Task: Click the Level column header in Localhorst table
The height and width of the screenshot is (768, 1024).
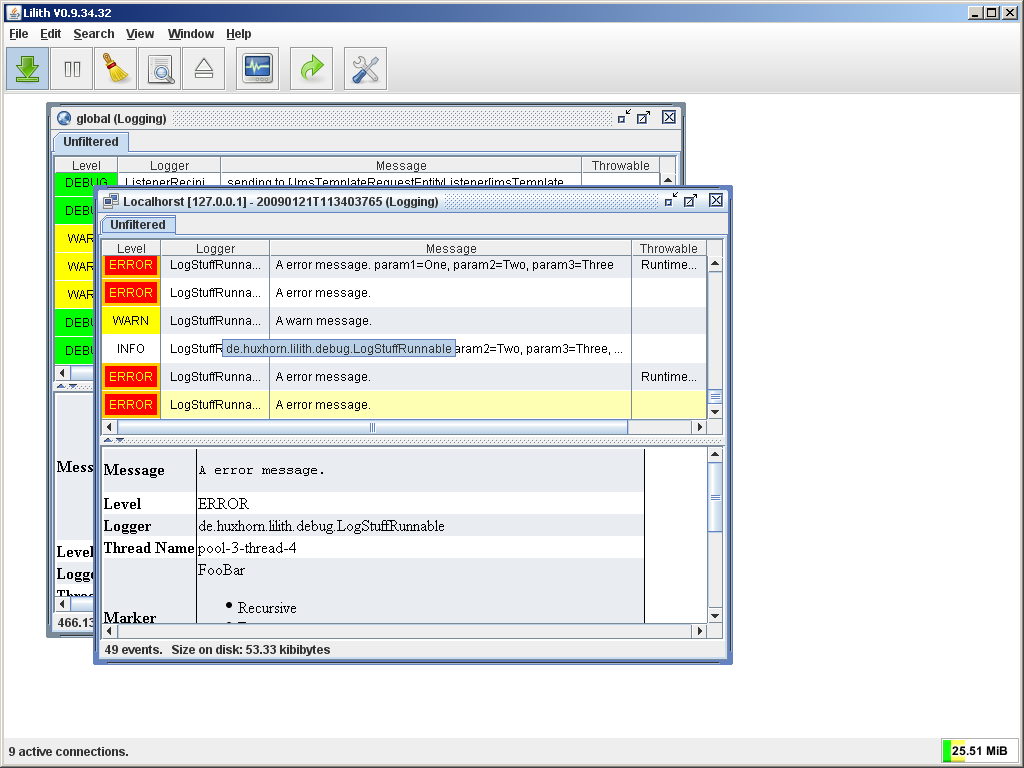Action: (131, 248)
